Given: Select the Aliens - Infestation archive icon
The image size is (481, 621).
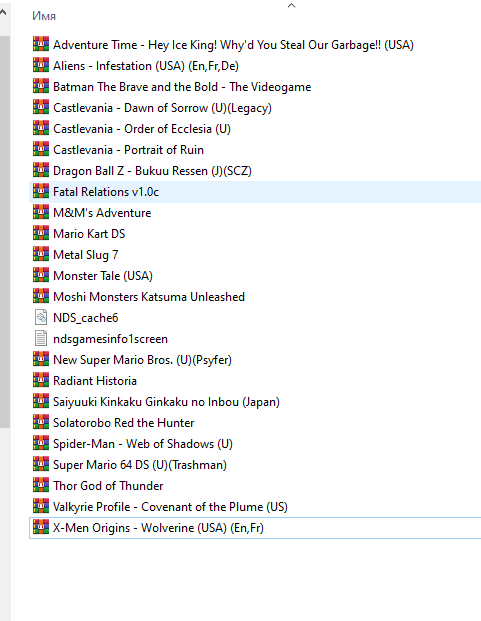Looking at the screenshot, I should pos(41,65).
